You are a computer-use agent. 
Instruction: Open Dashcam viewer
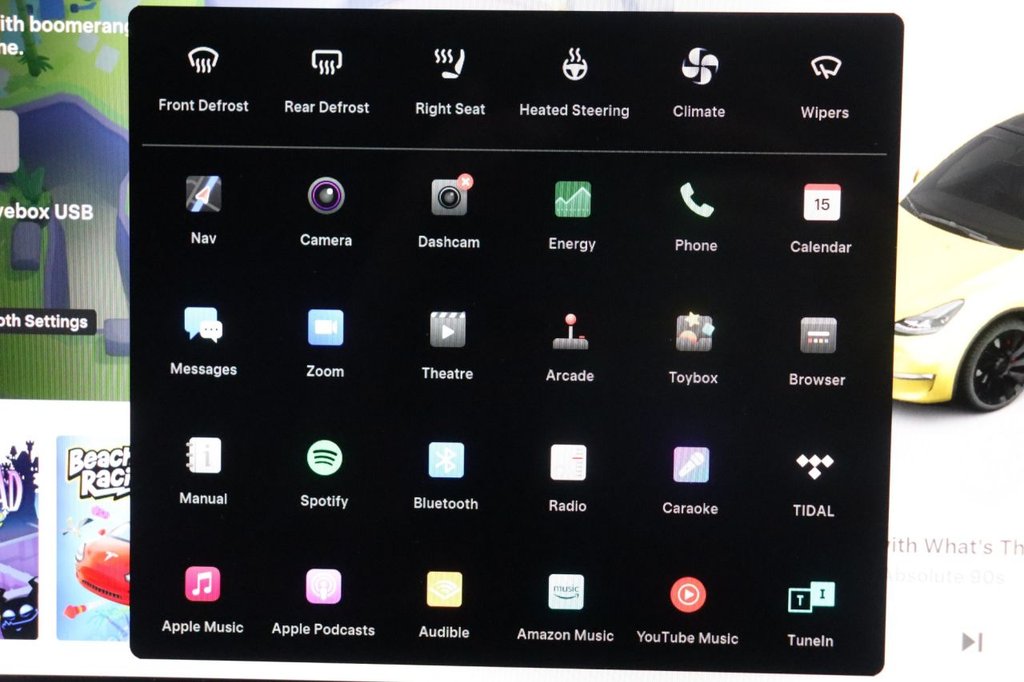click(449, 198)
